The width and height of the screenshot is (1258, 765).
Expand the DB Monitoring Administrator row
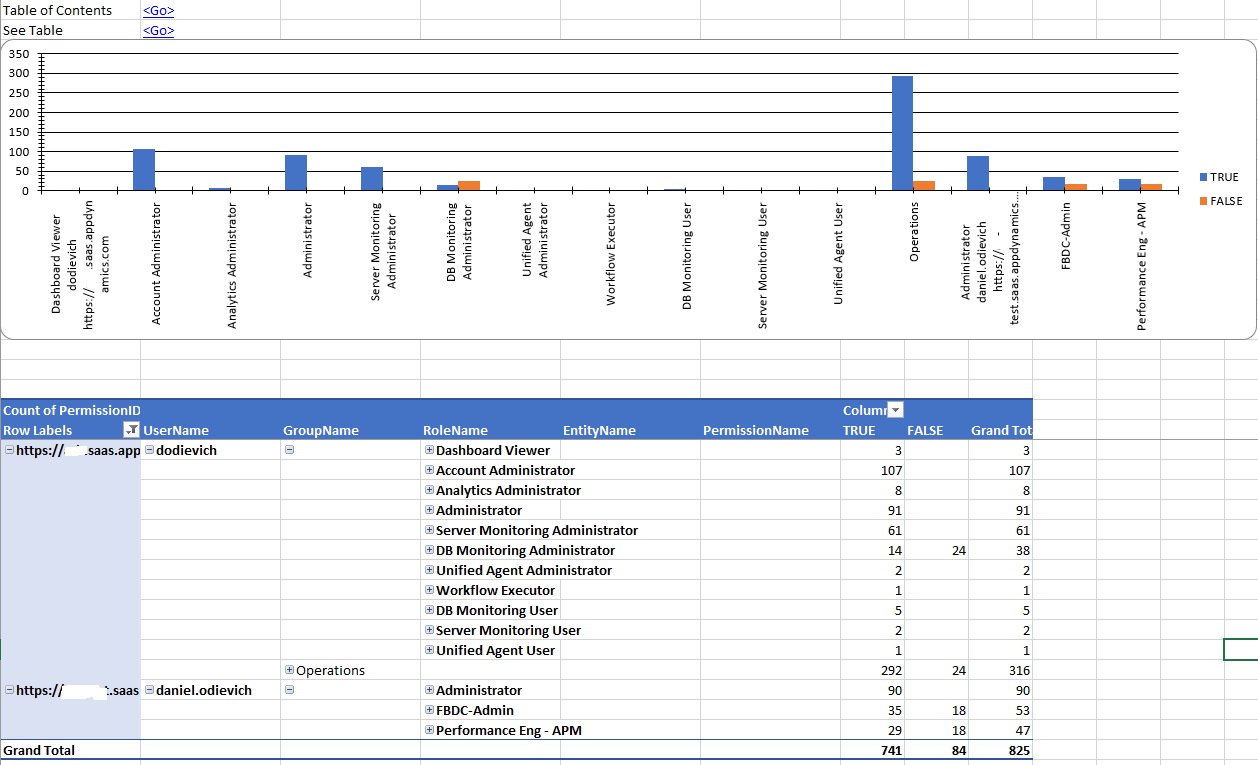pyautogui.click(x=430, y=550)
